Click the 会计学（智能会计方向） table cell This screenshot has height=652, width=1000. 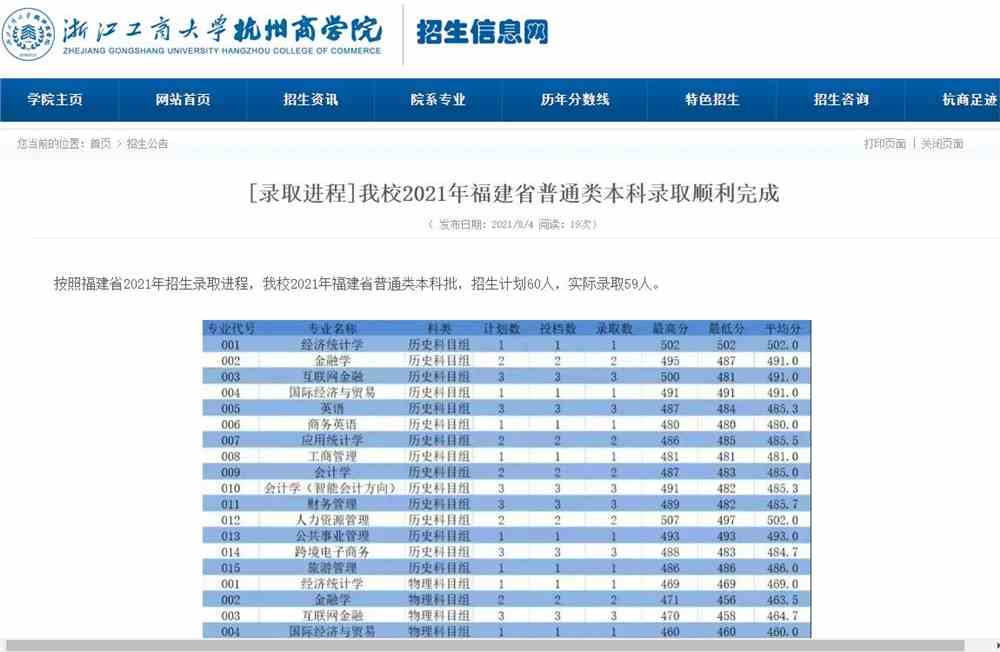[330, 488]
